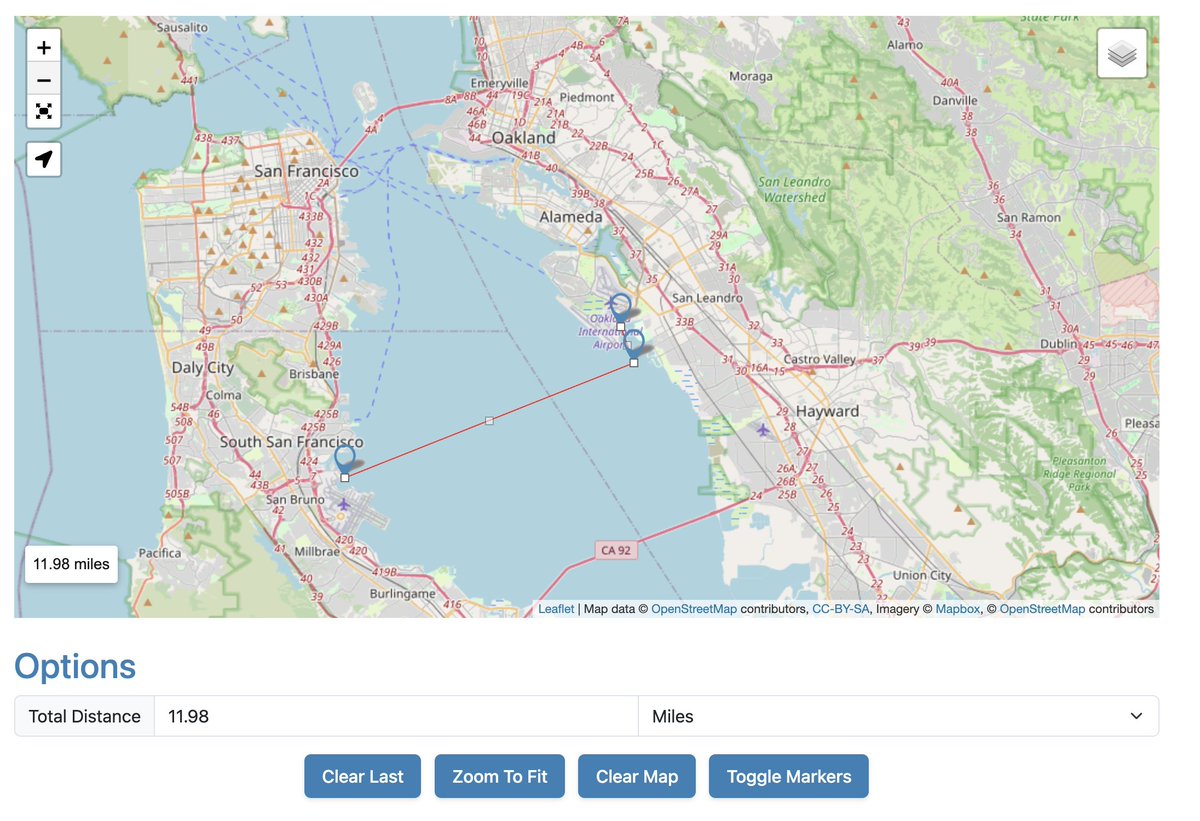
Task: Click the CA 92 highway shield
Action: pos(615,549)
